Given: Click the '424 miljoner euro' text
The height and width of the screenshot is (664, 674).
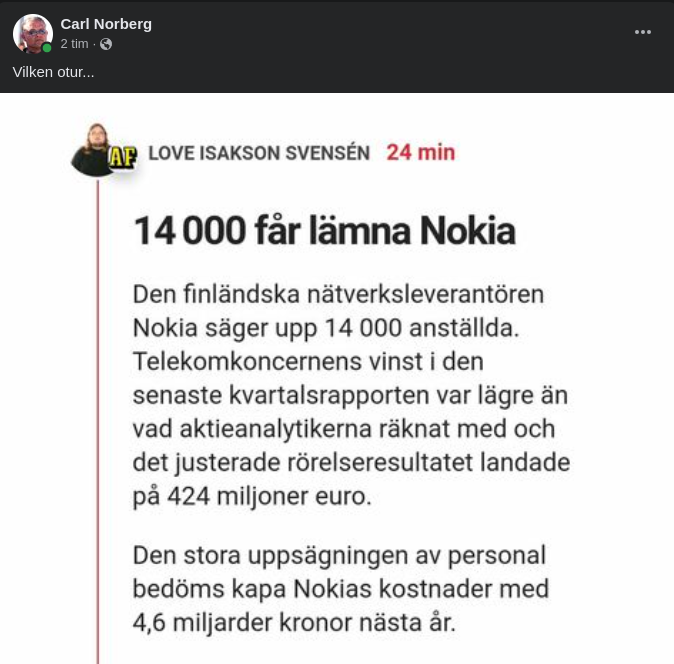Looking at the screenshot, I should click(269, 496).
